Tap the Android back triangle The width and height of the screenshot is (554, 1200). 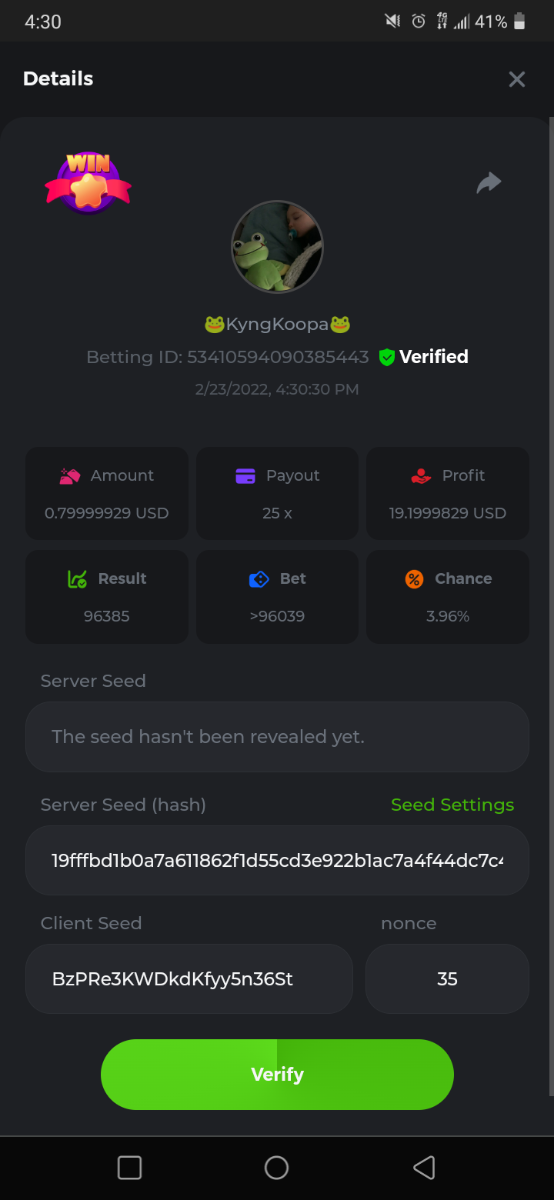click(x=424, y=1167)
